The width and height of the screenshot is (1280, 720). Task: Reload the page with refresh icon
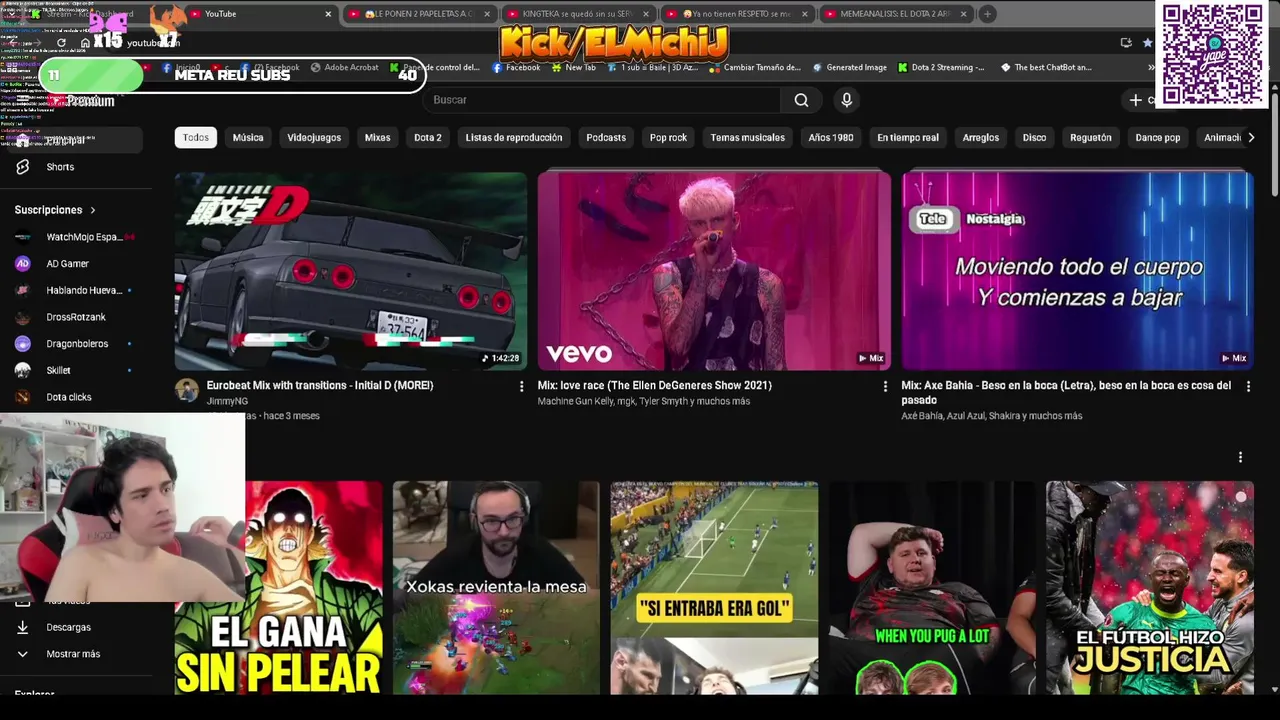click(x=61, y=43)
